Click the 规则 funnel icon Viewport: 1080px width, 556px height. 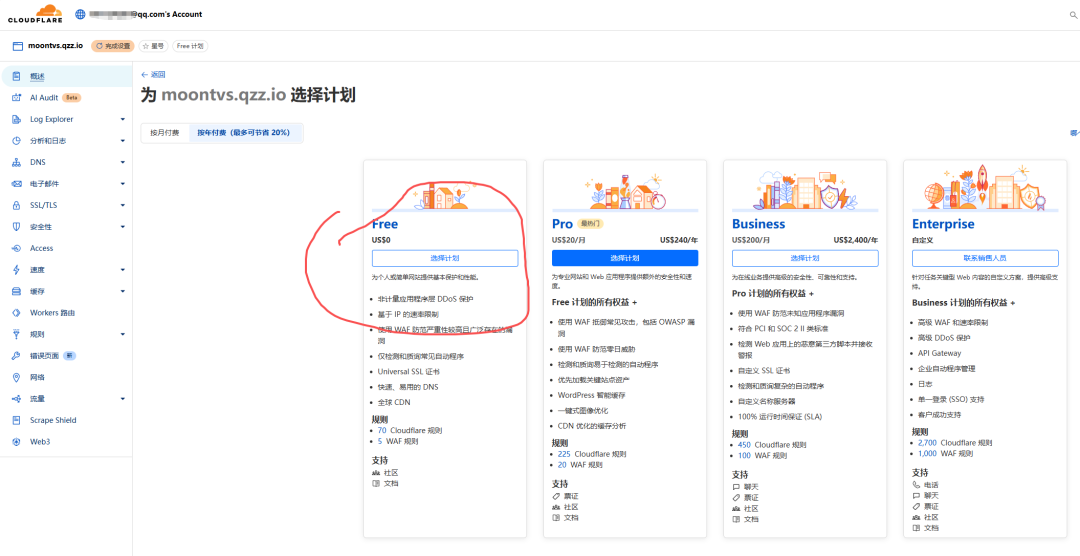pos(16,334)
